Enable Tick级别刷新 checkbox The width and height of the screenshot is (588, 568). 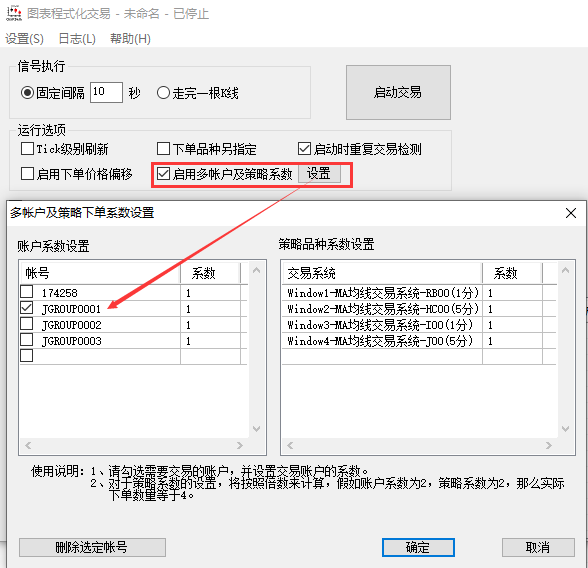27,148
